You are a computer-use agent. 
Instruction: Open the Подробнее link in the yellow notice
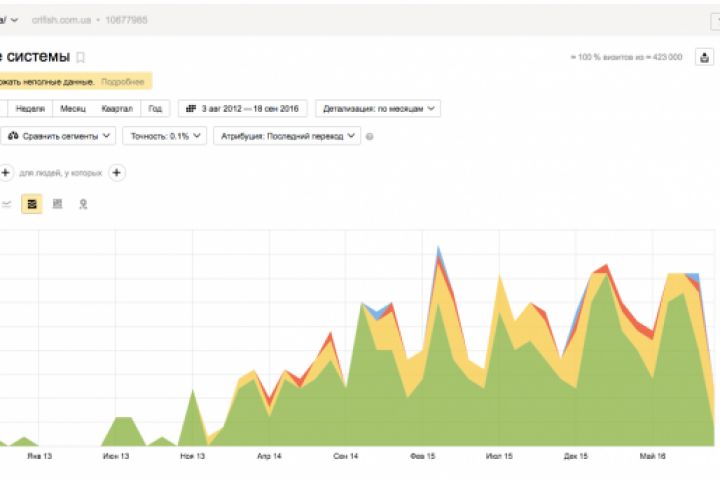click(x=123, y=82)
